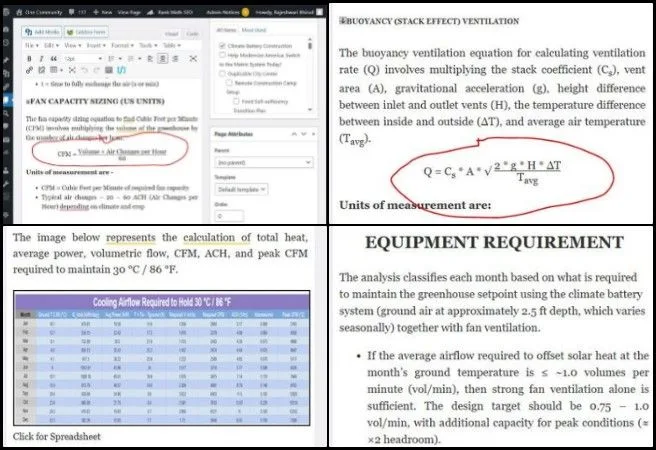Toggle italic formatting in editor toolbar

pos(41,59)
